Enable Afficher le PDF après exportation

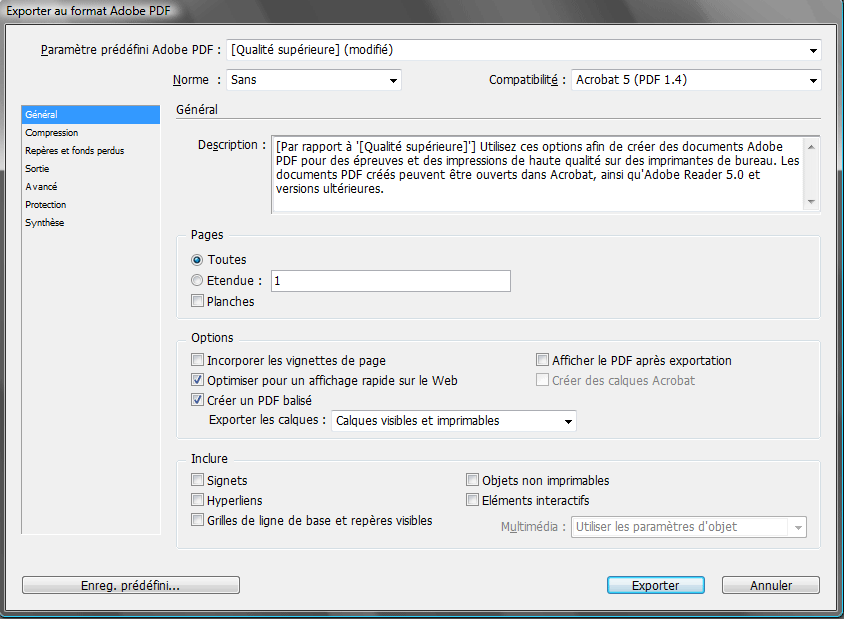pos(542,360)
